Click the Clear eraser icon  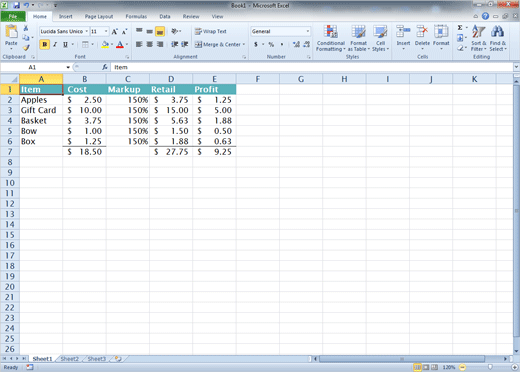point(460,48)
